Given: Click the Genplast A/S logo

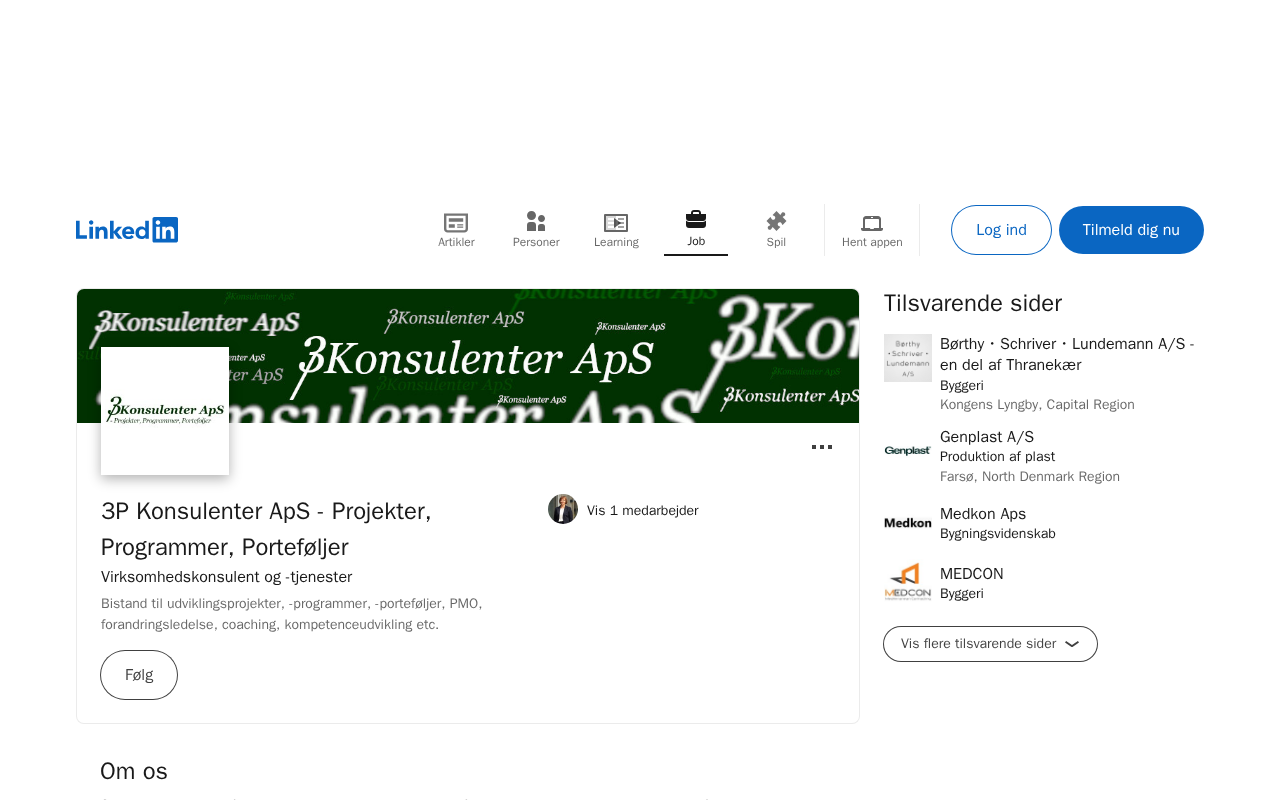Looking at the screenshot, I should (x=908, y=451).
